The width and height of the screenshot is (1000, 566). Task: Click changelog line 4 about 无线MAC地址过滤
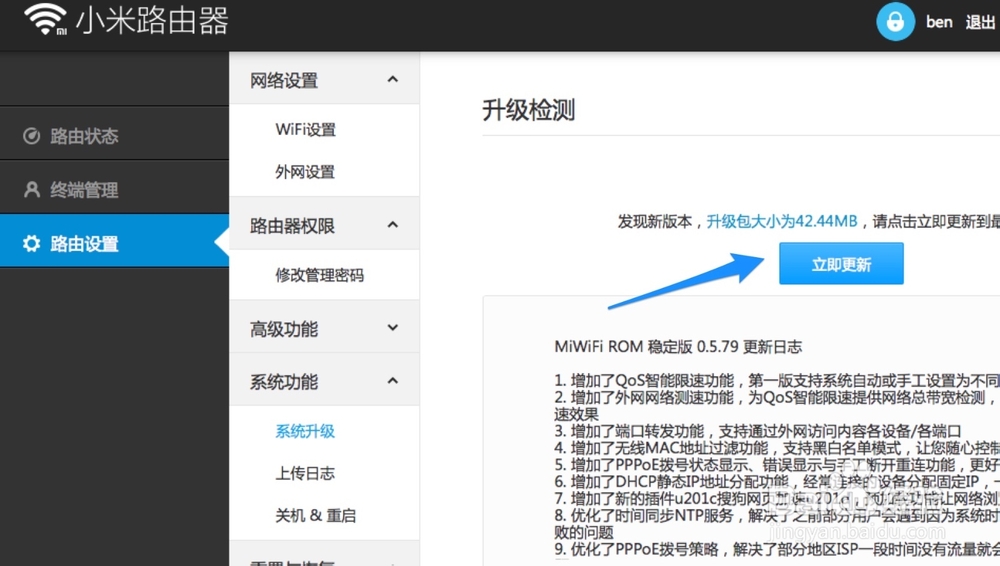[777, 448]
